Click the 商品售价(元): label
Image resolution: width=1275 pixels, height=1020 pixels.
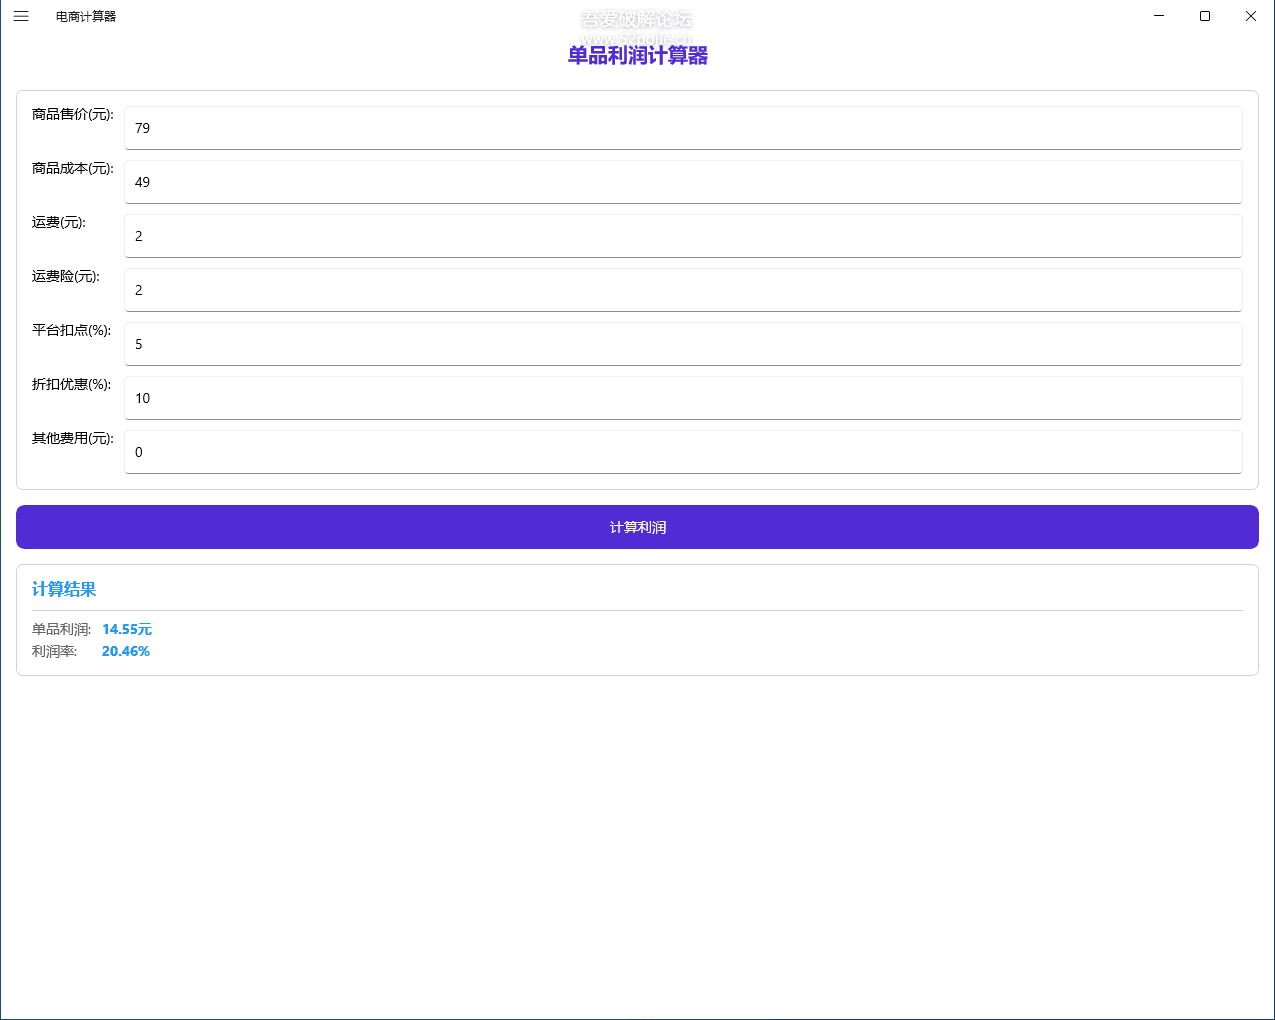click(x=73, y=114)
